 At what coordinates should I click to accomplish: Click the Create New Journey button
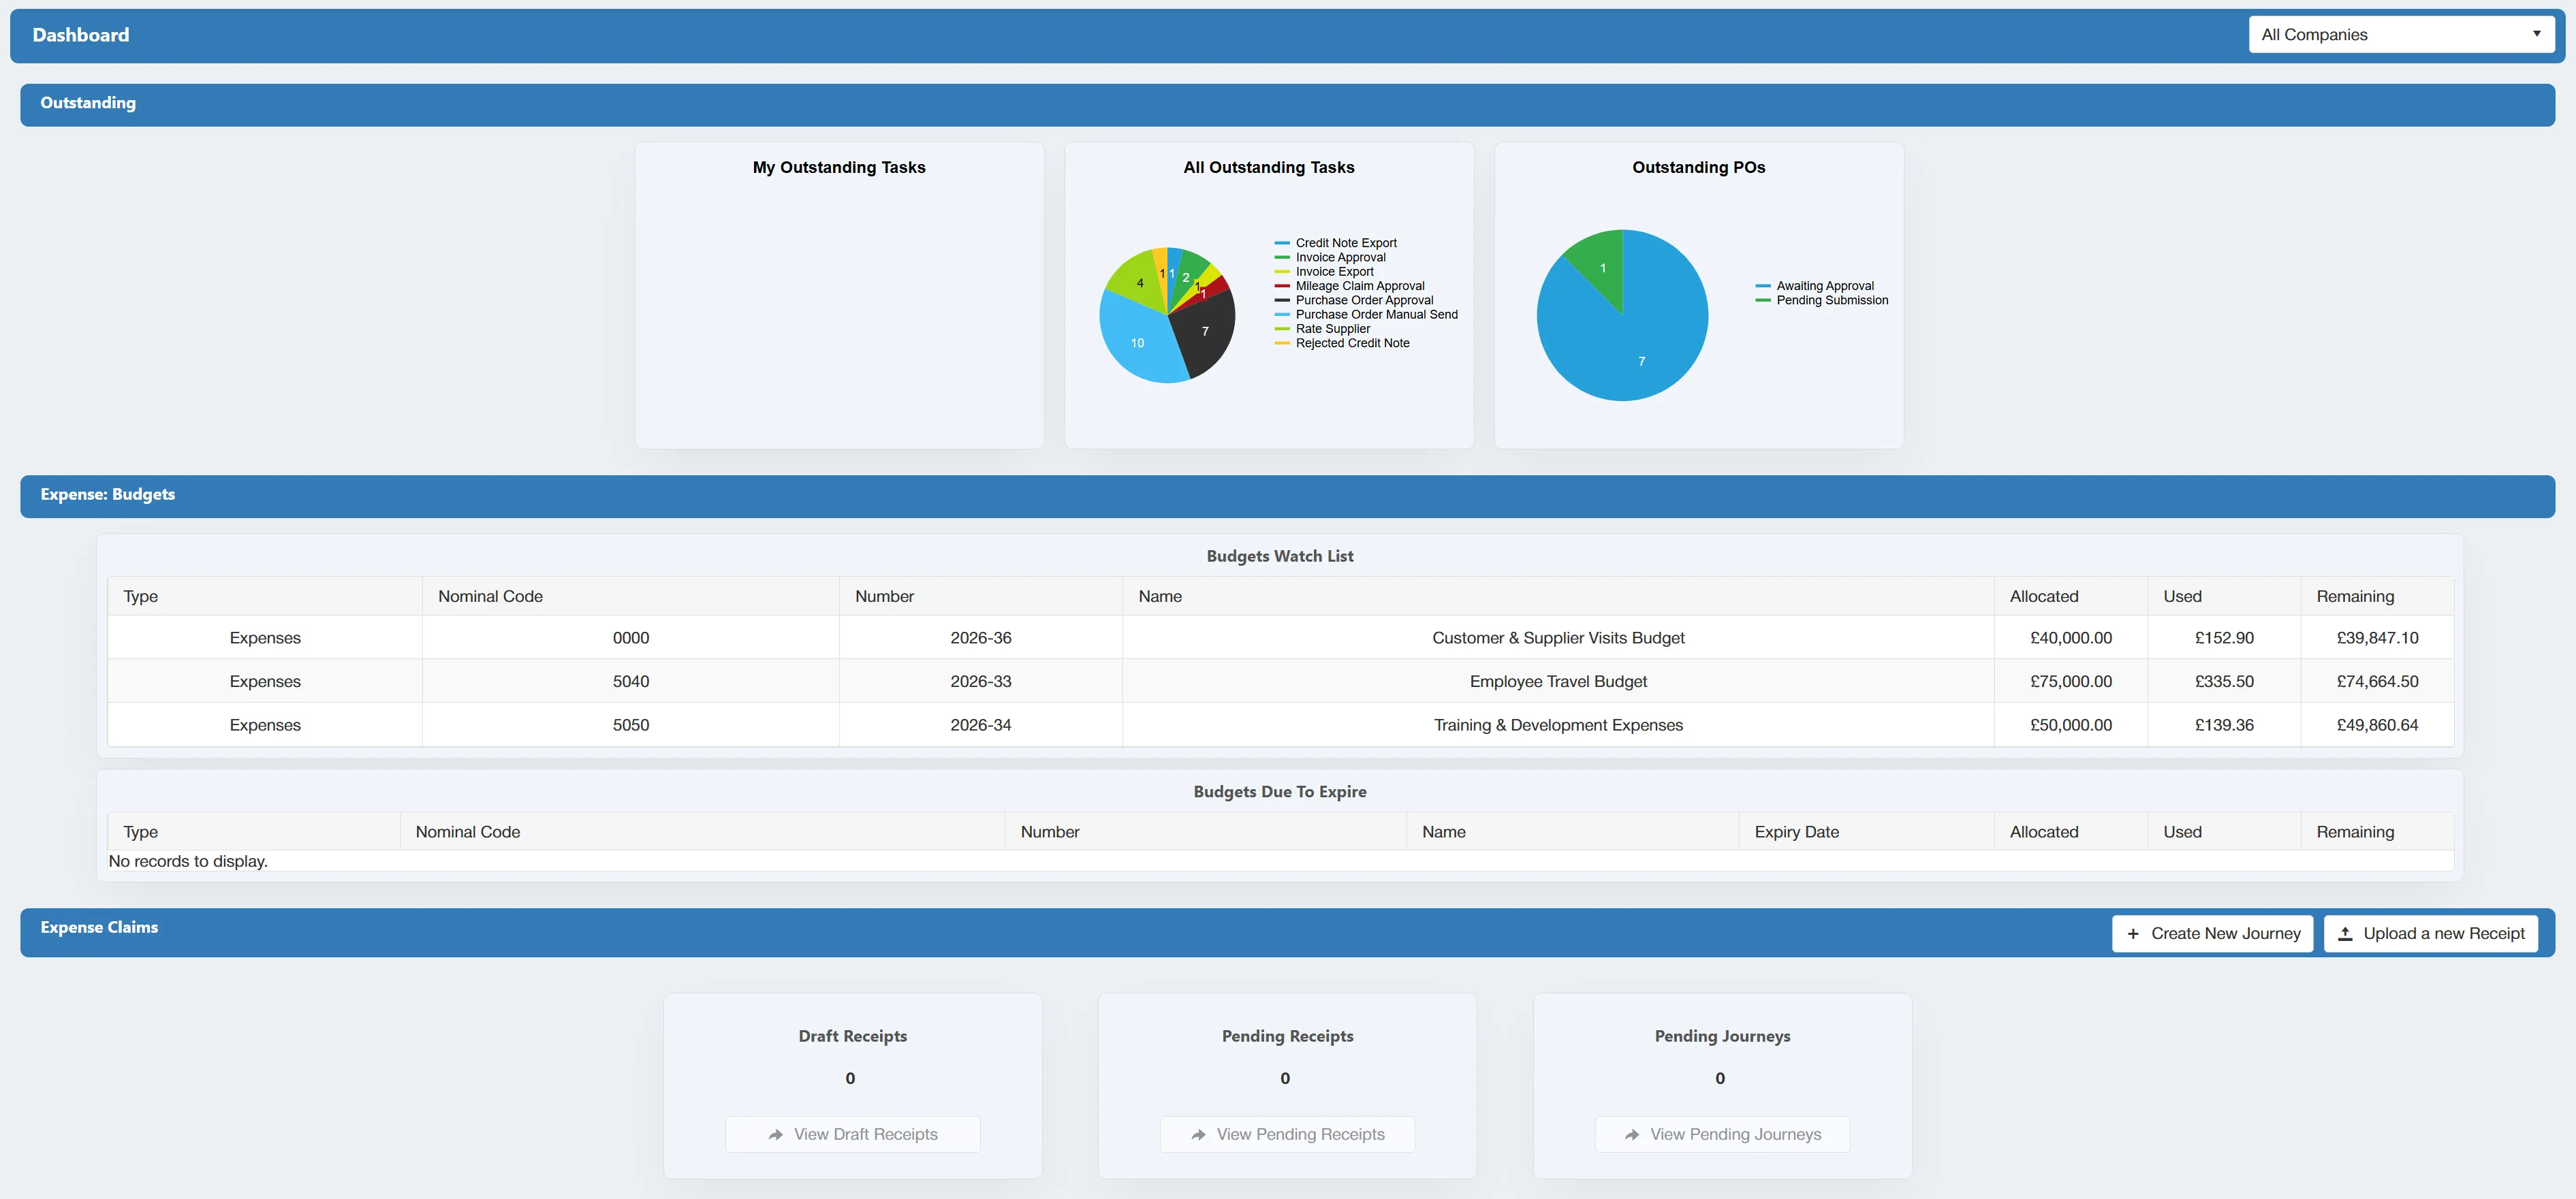(2212, 933)
